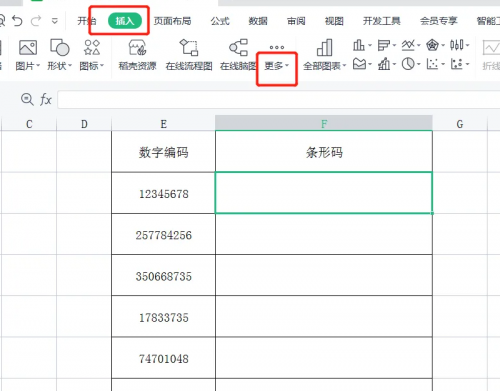Select column E header
Viewport: 500px width, 391px height.
[163, 124]
